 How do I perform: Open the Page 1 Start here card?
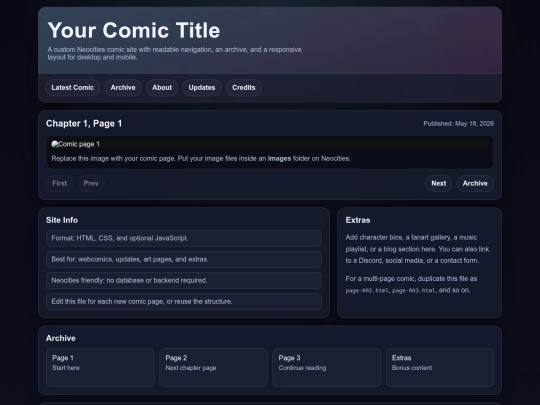coord(100,367)
